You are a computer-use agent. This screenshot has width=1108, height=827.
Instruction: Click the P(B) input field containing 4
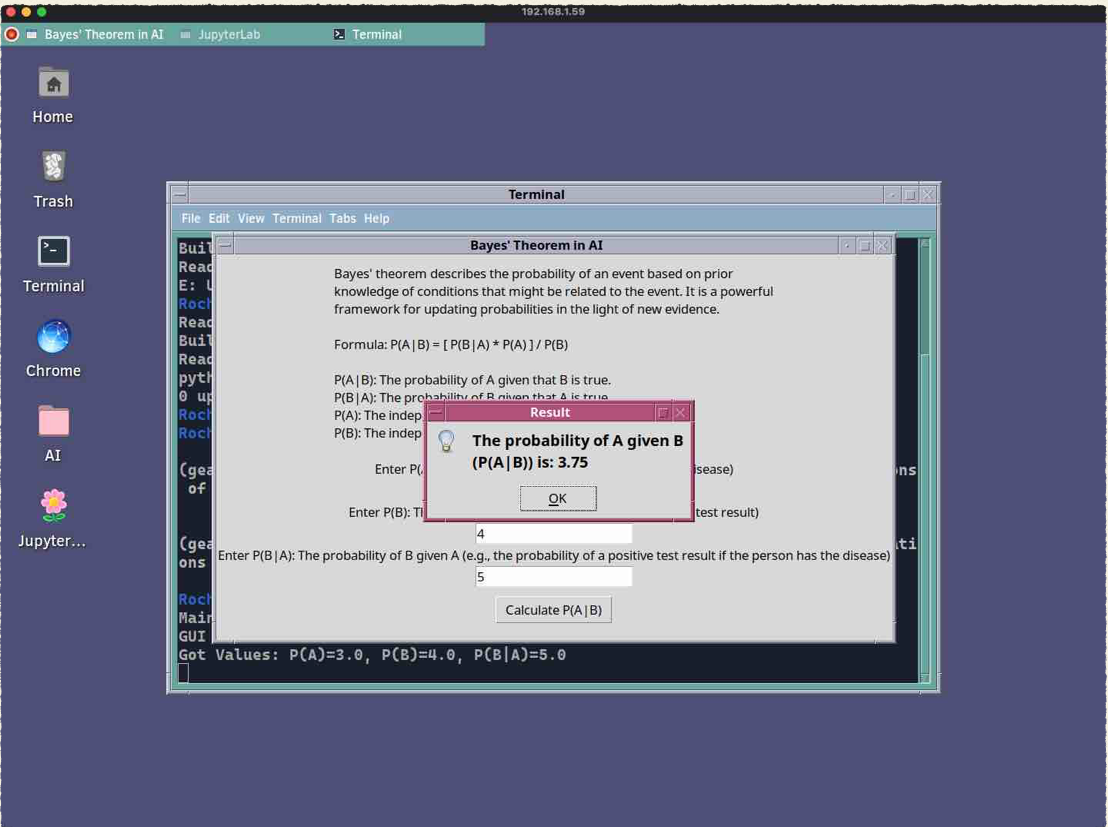coord(553,534)
